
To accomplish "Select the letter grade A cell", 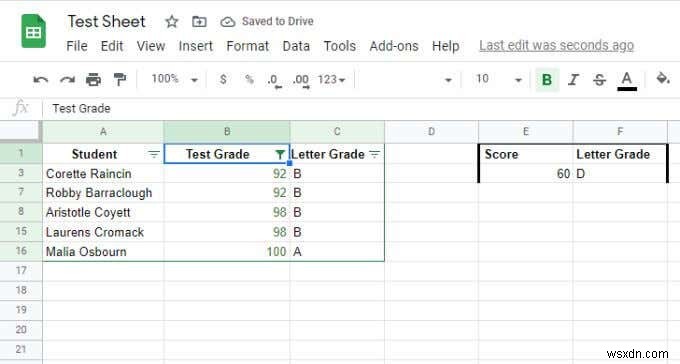I will pos(337,252).
